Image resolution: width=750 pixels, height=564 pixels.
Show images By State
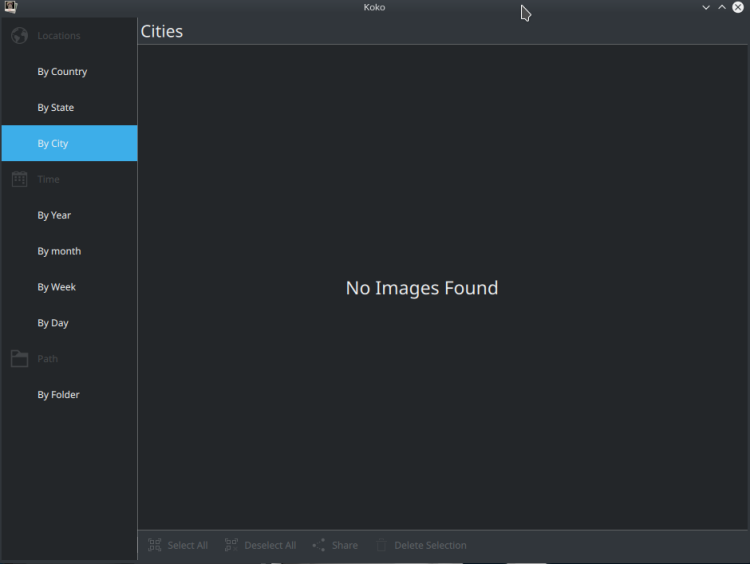(69, 107)
